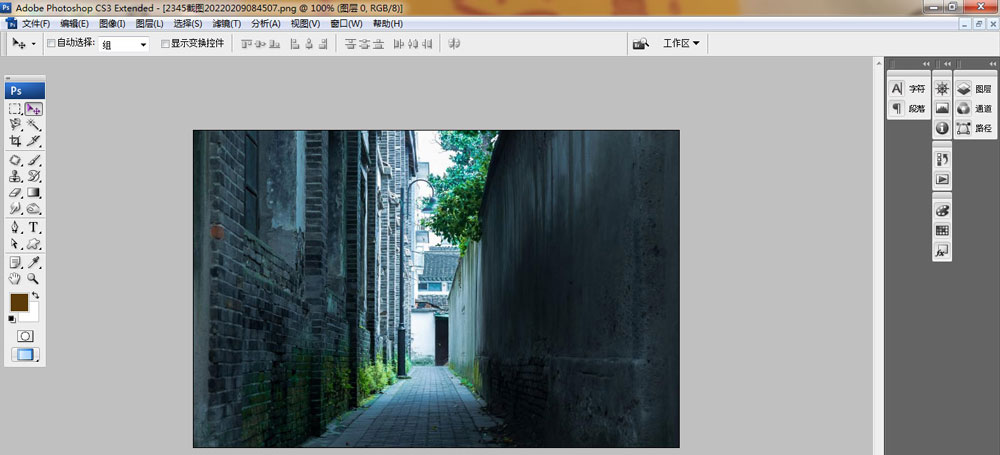Open the 编辑(E) menu

(74, 24)
